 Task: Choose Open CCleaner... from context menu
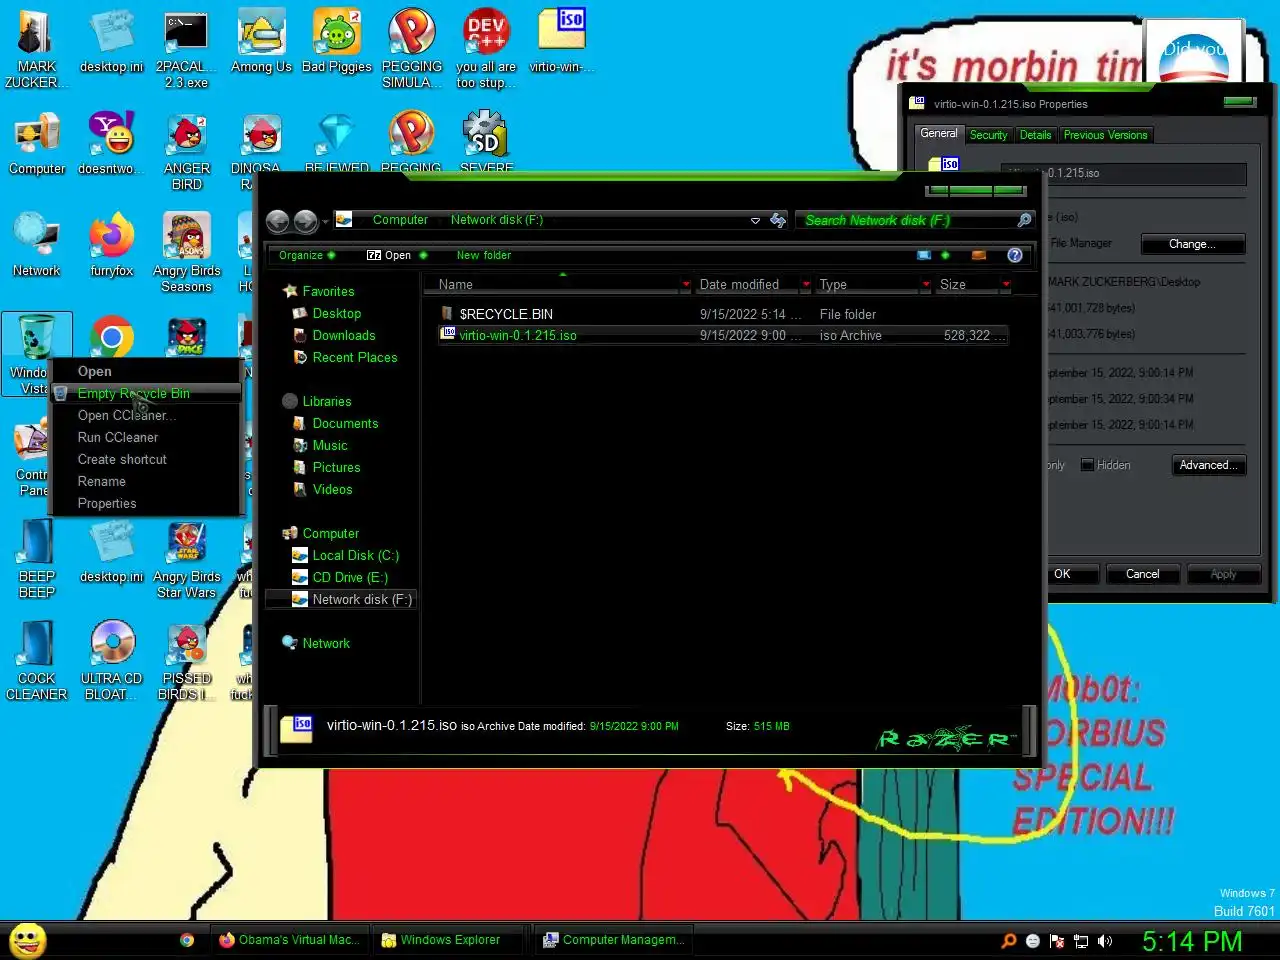146,415
